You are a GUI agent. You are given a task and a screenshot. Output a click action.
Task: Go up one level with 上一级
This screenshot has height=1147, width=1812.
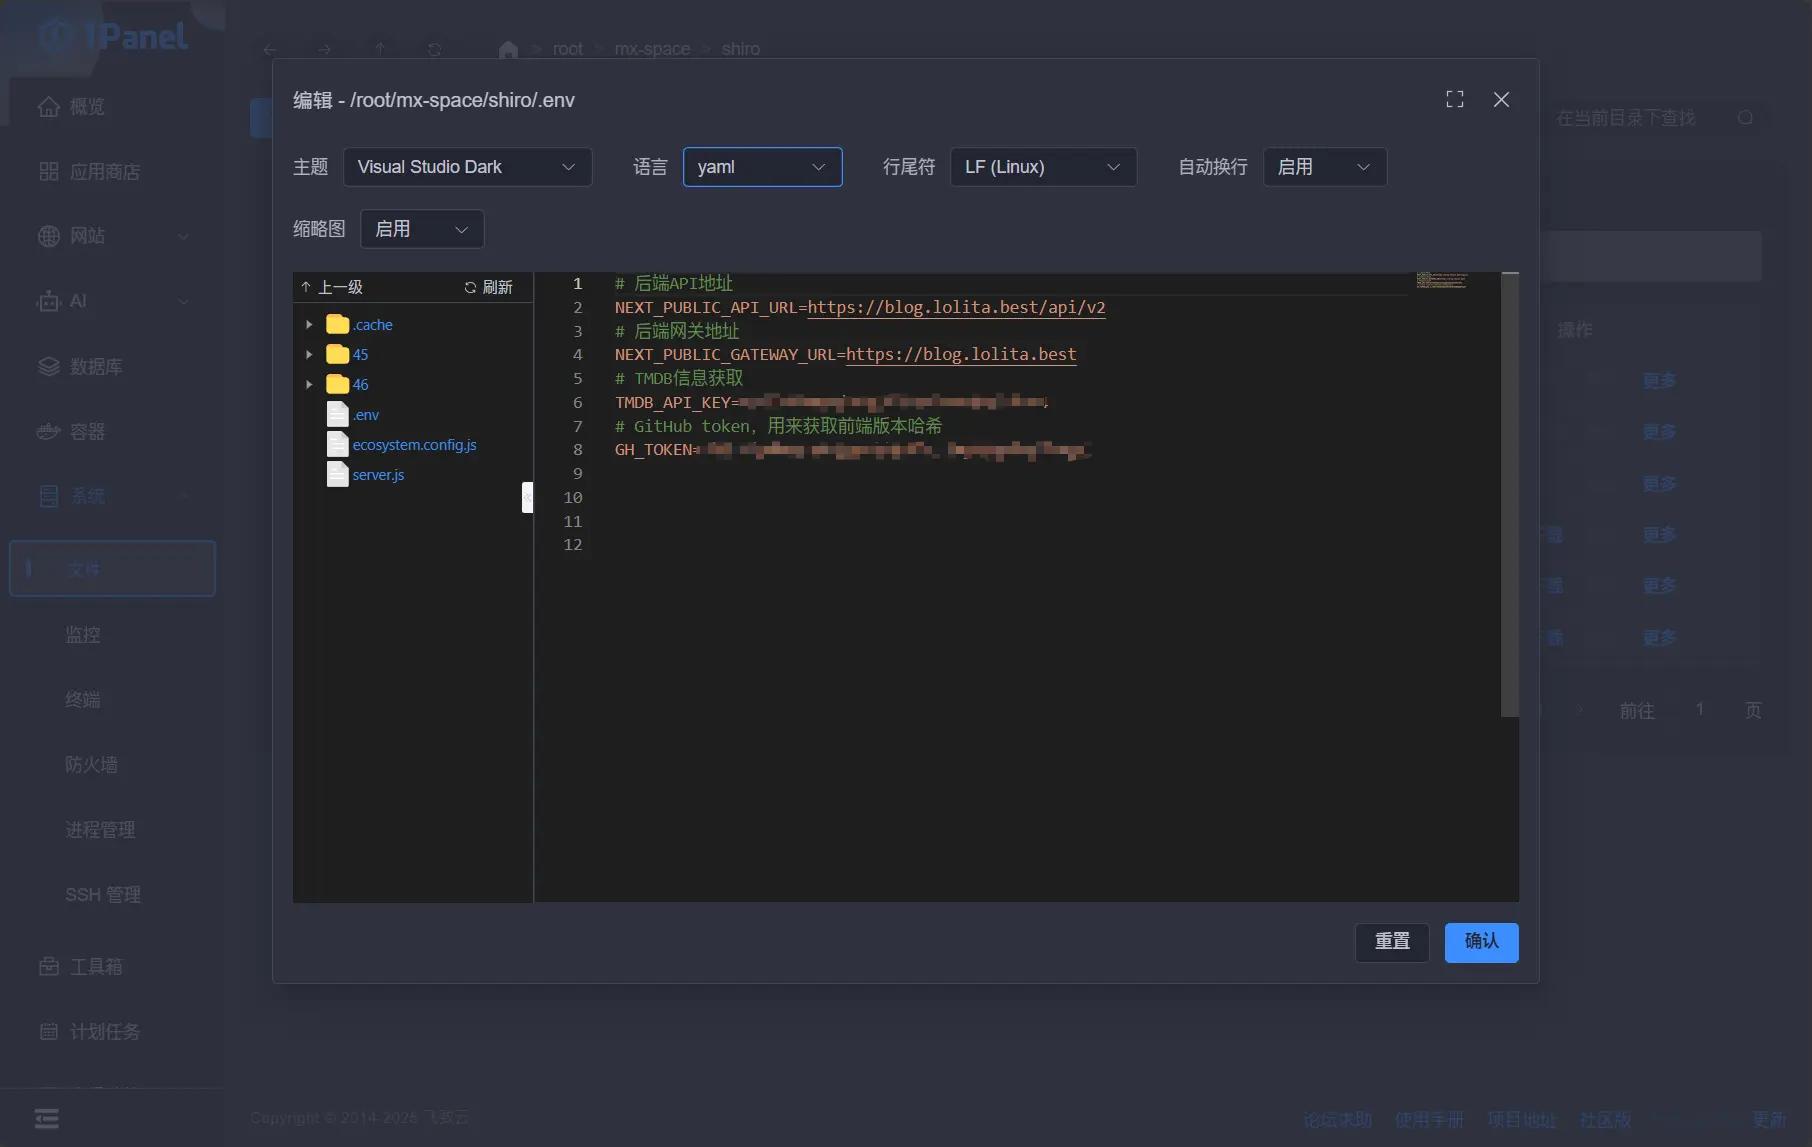332,287
